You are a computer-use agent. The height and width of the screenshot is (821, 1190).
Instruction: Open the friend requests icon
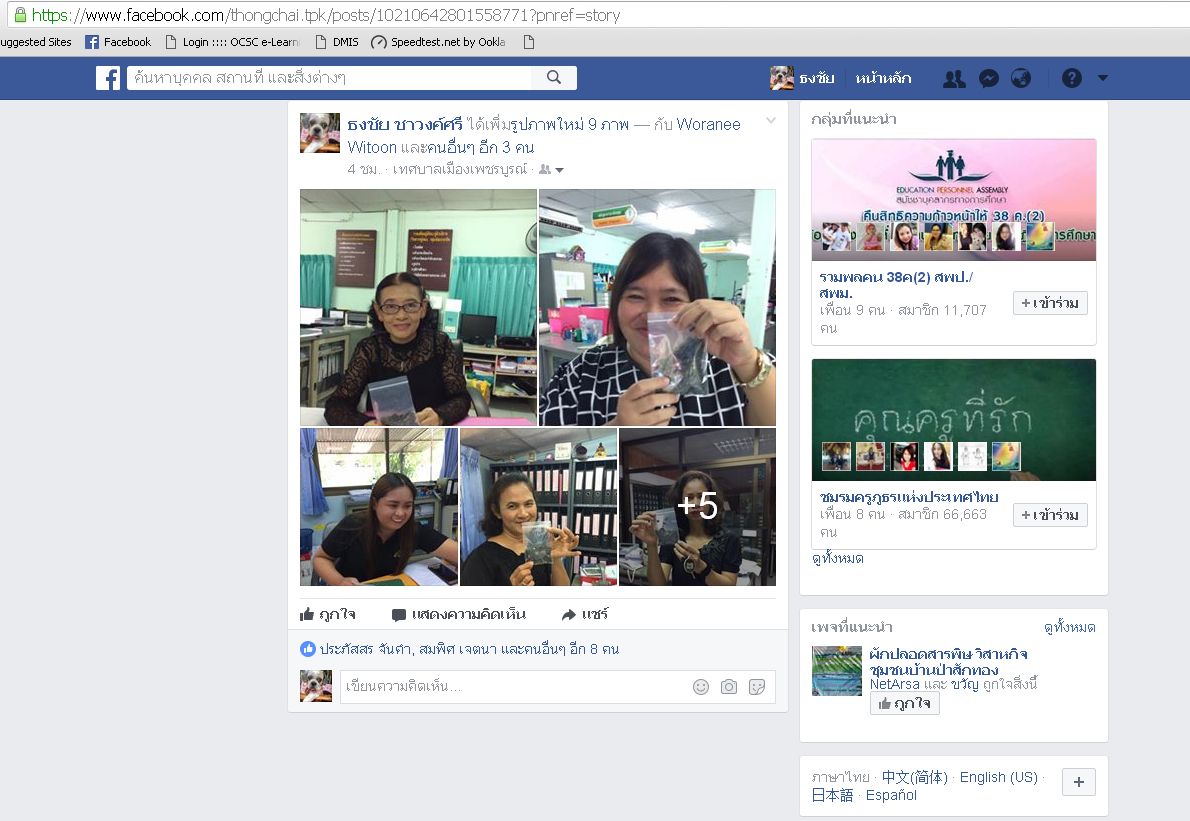point(954,79)
